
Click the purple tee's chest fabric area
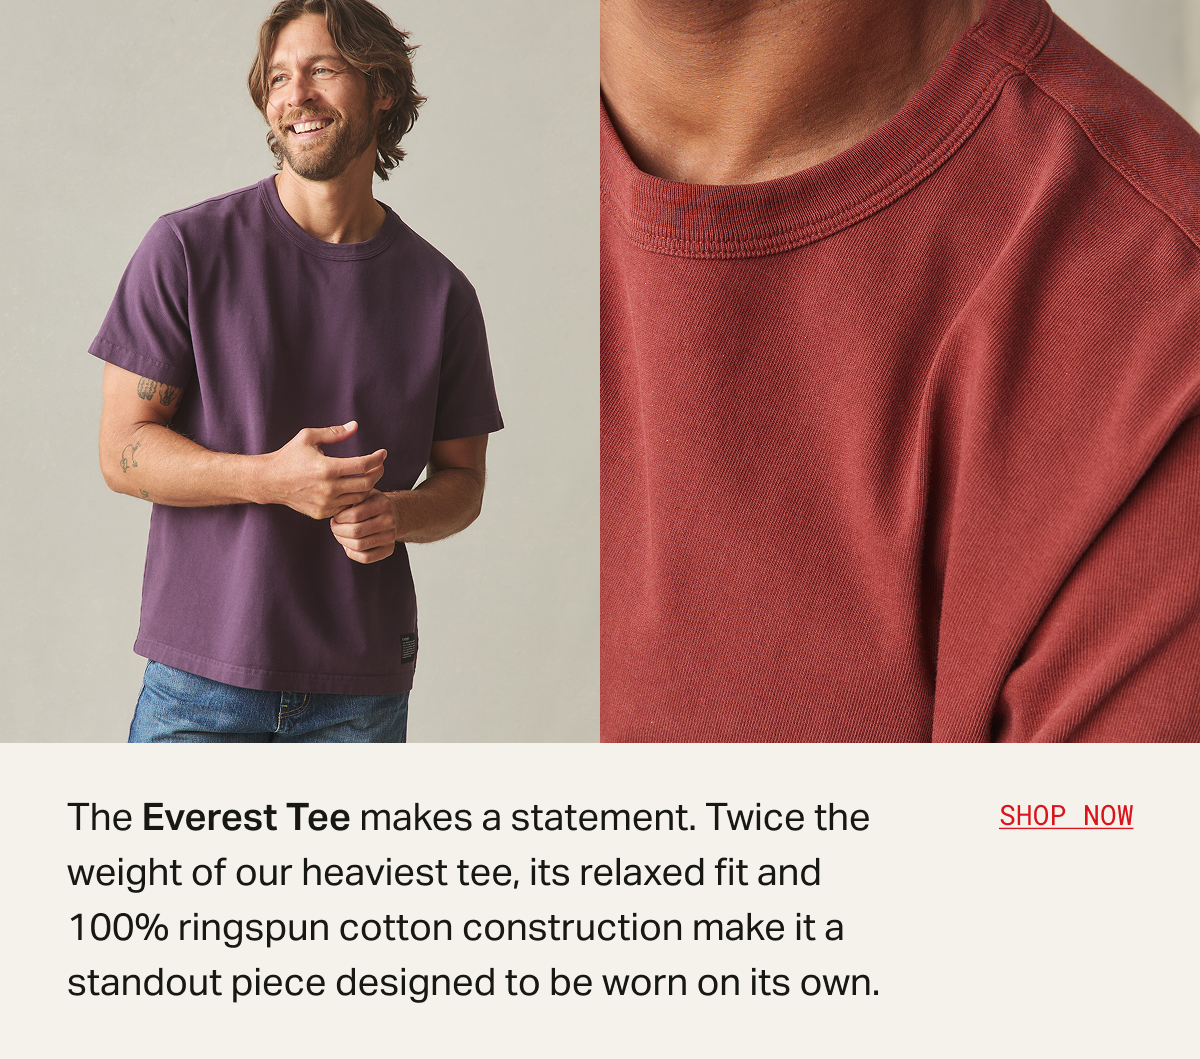(x=300, y=330)
